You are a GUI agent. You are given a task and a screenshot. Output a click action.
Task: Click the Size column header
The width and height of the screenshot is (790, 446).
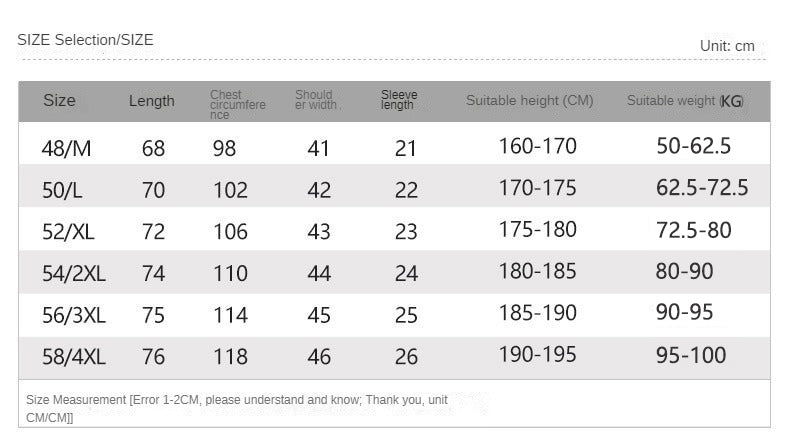pyautogui.click(x=59, y=101)
